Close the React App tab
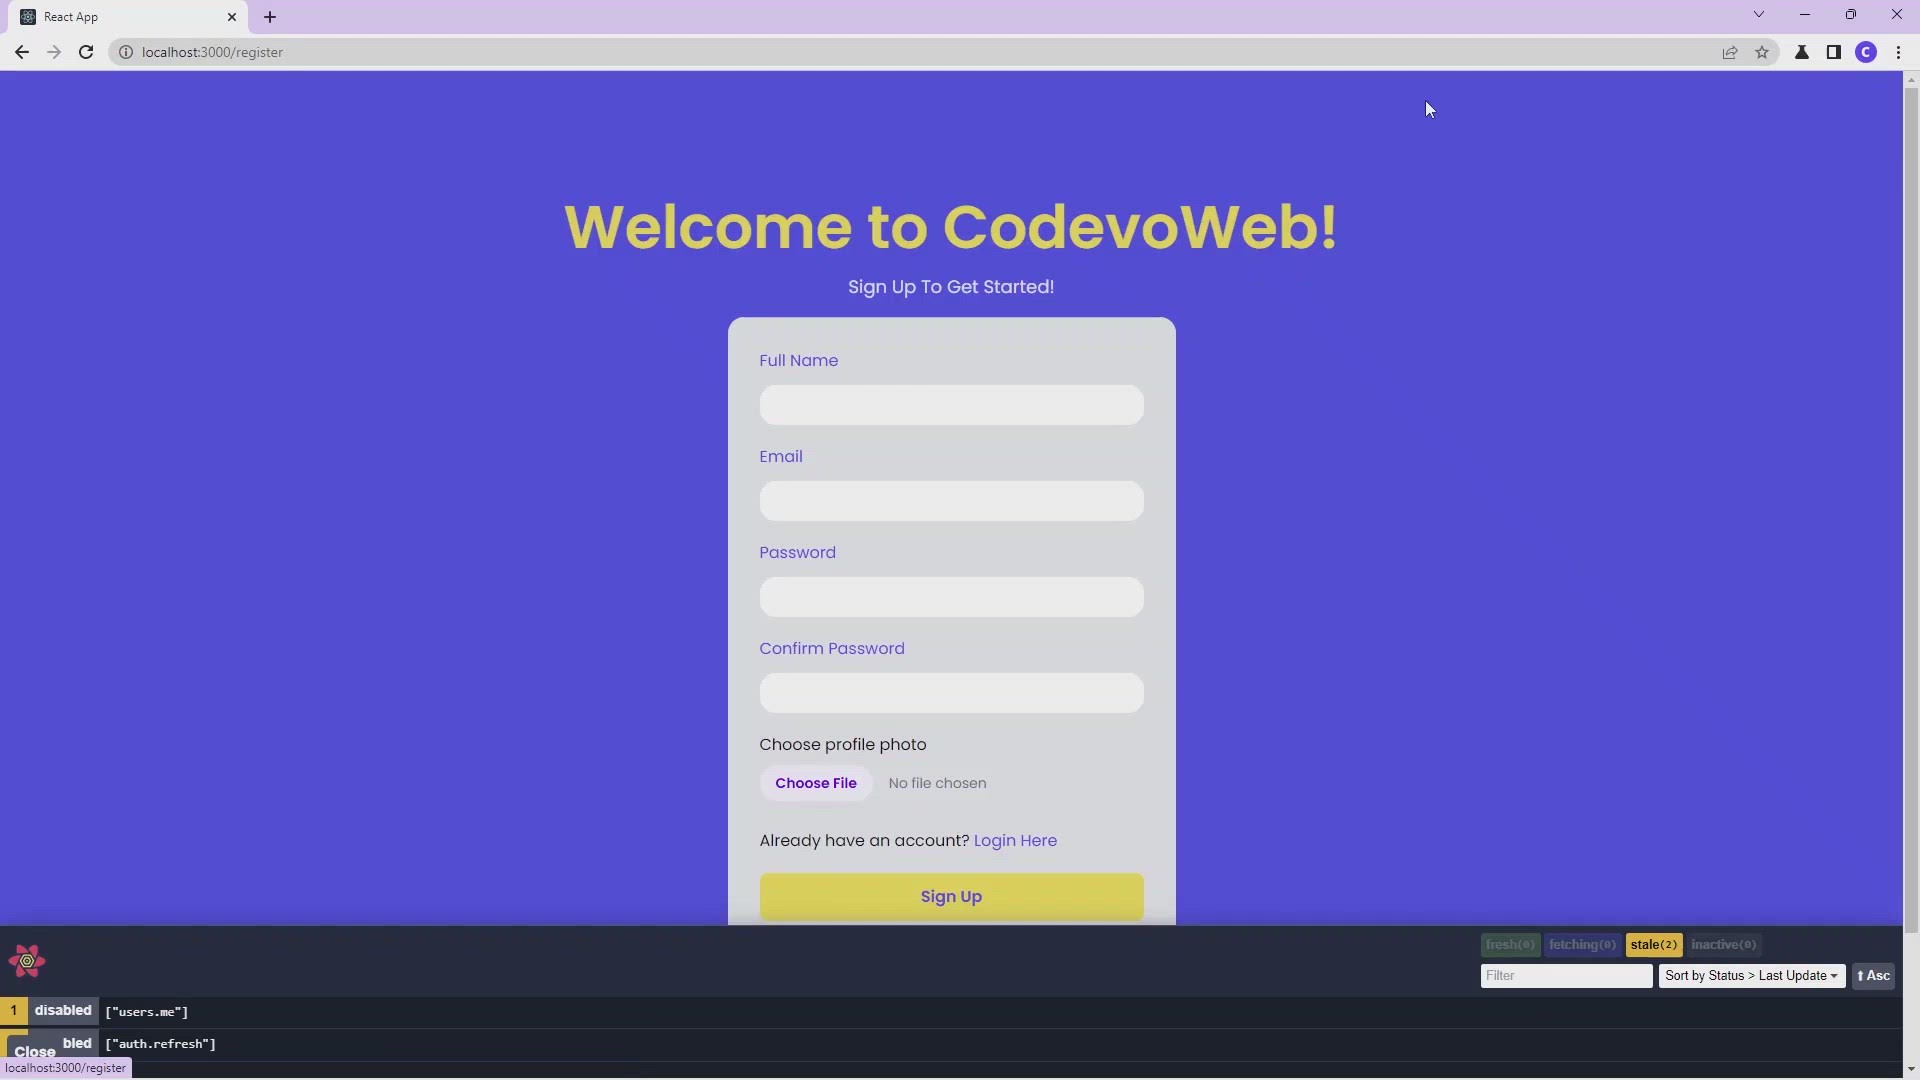The height and width of the screenshot is (1080, 1920). (232, 17)
